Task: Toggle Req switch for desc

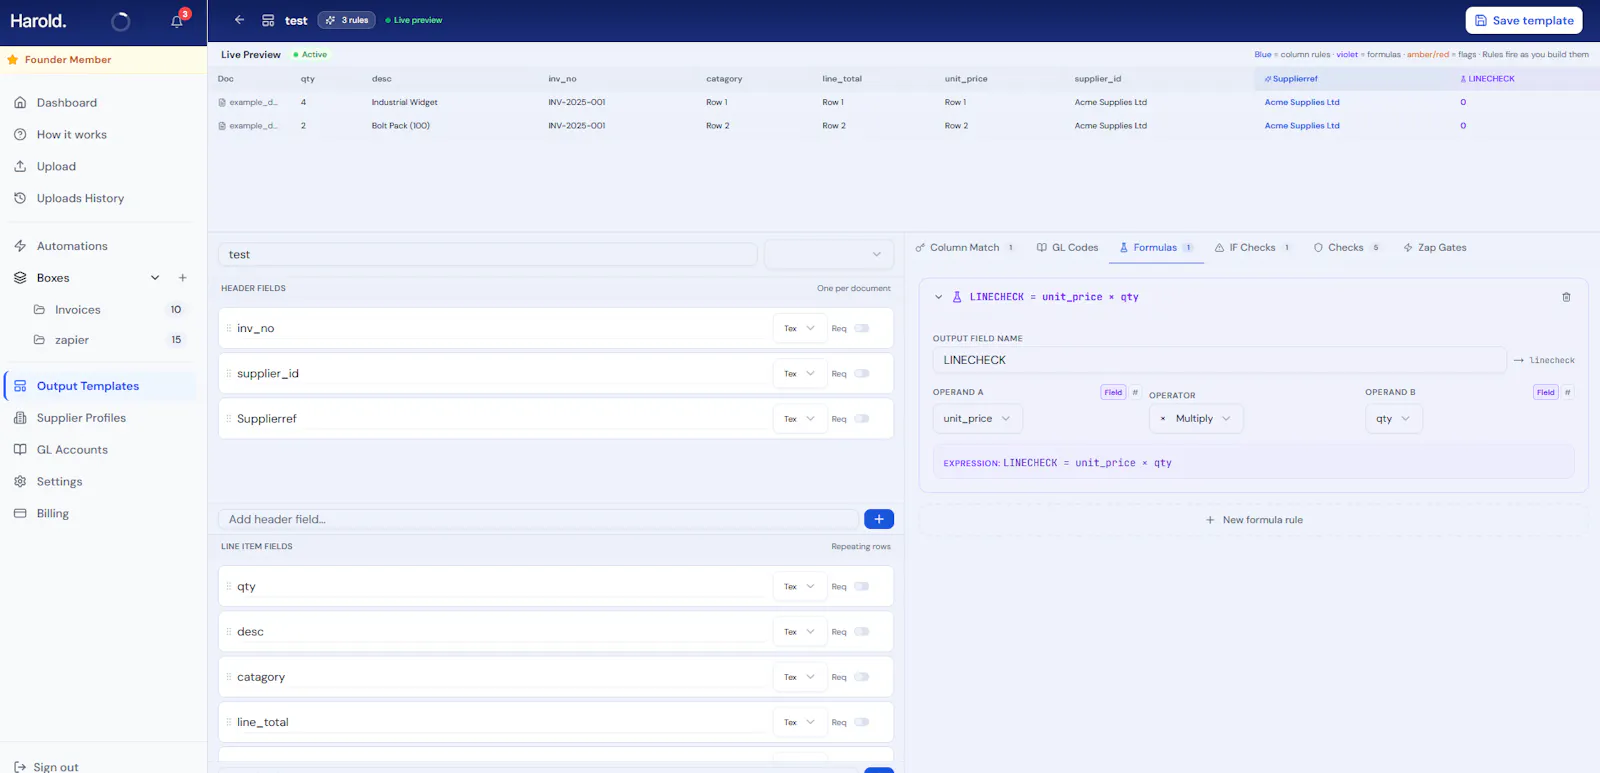Action: 862,632
